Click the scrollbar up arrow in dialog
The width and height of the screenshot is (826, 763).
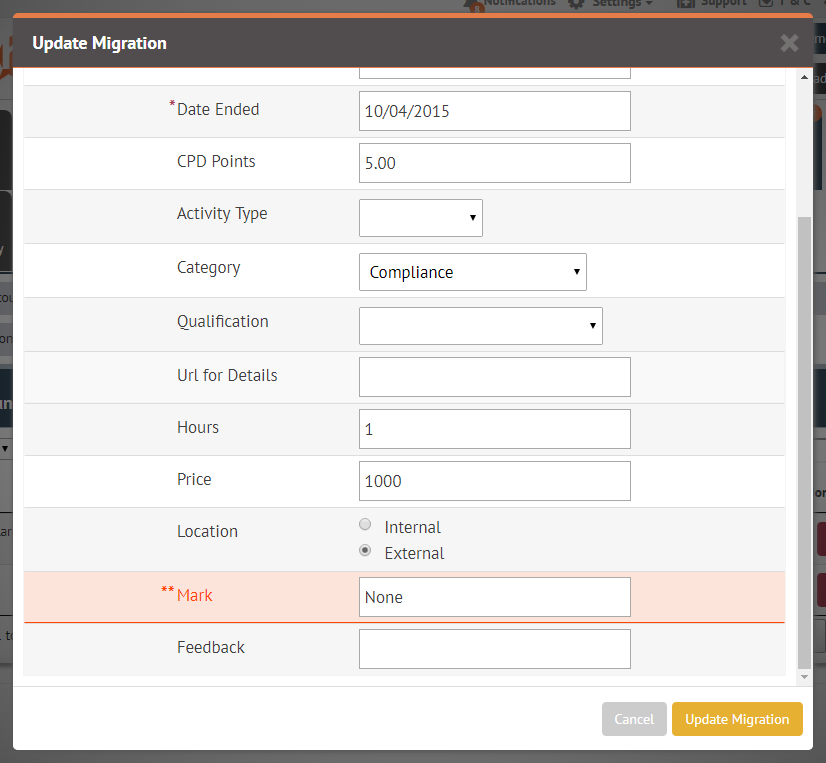click(x=804, y=77)
